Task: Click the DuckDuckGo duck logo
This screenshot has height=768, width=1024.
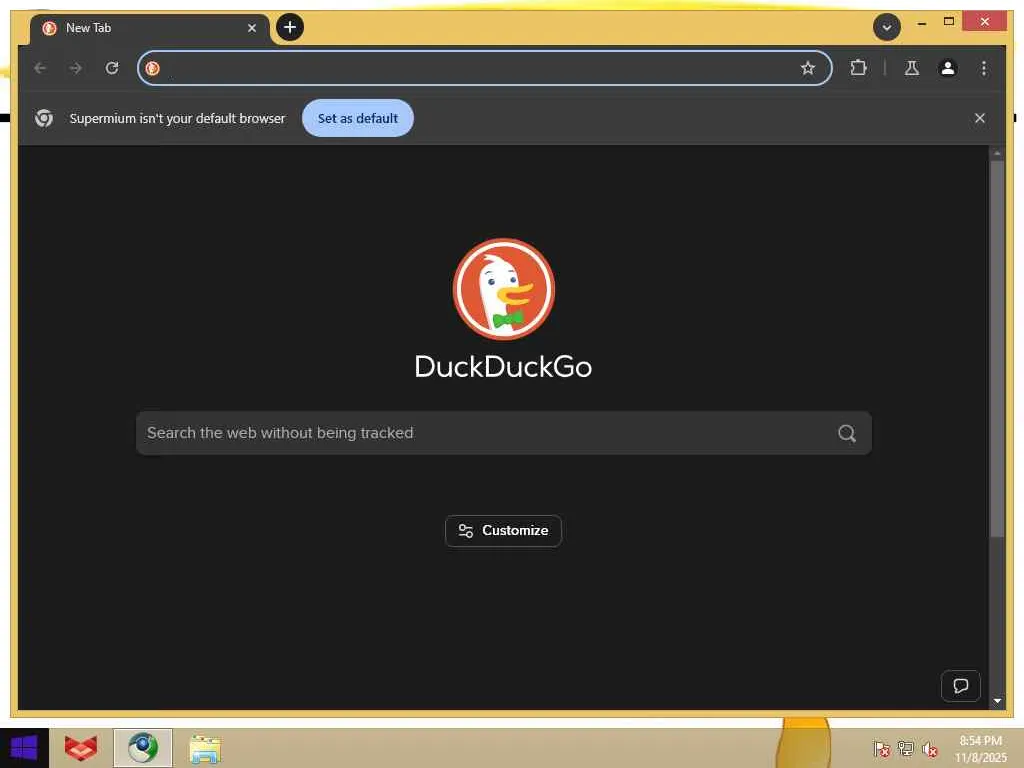Action: tap(504, 289)
